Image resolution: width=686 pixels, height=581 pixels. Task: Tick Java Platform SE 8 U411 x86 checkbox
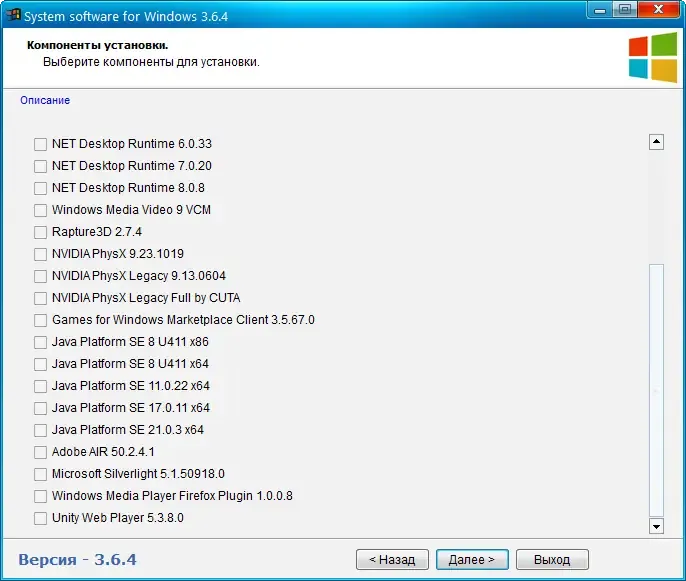[40, 342]
